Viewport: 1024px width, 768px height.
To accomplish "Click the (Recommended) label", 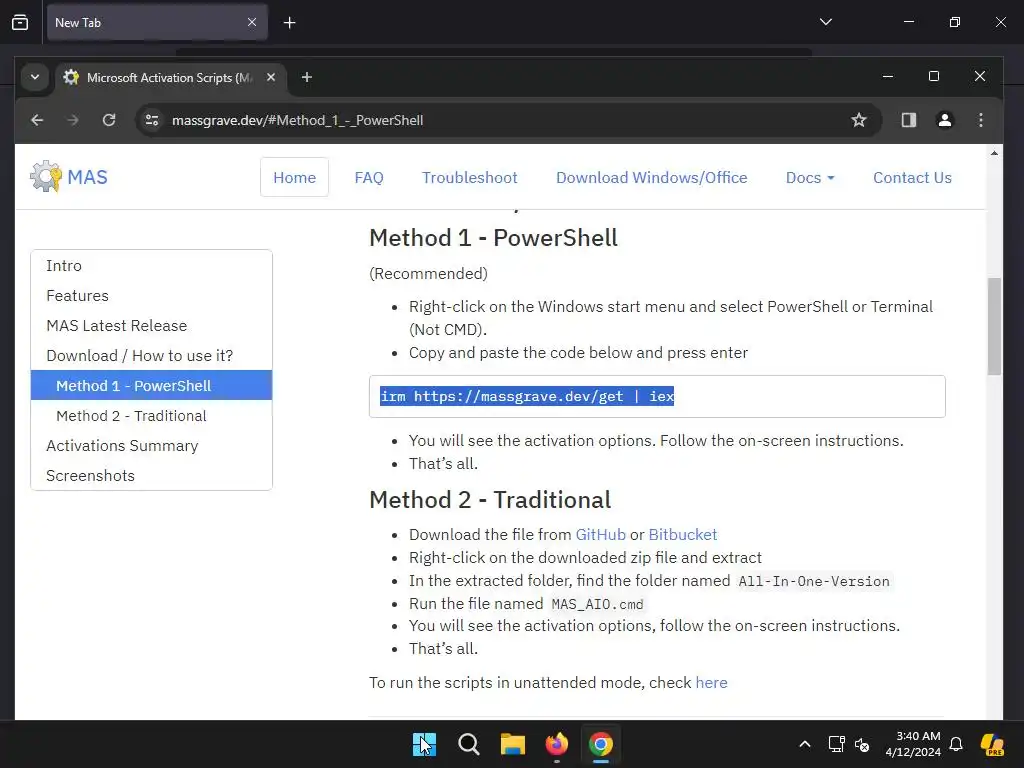I will (428, 274).
